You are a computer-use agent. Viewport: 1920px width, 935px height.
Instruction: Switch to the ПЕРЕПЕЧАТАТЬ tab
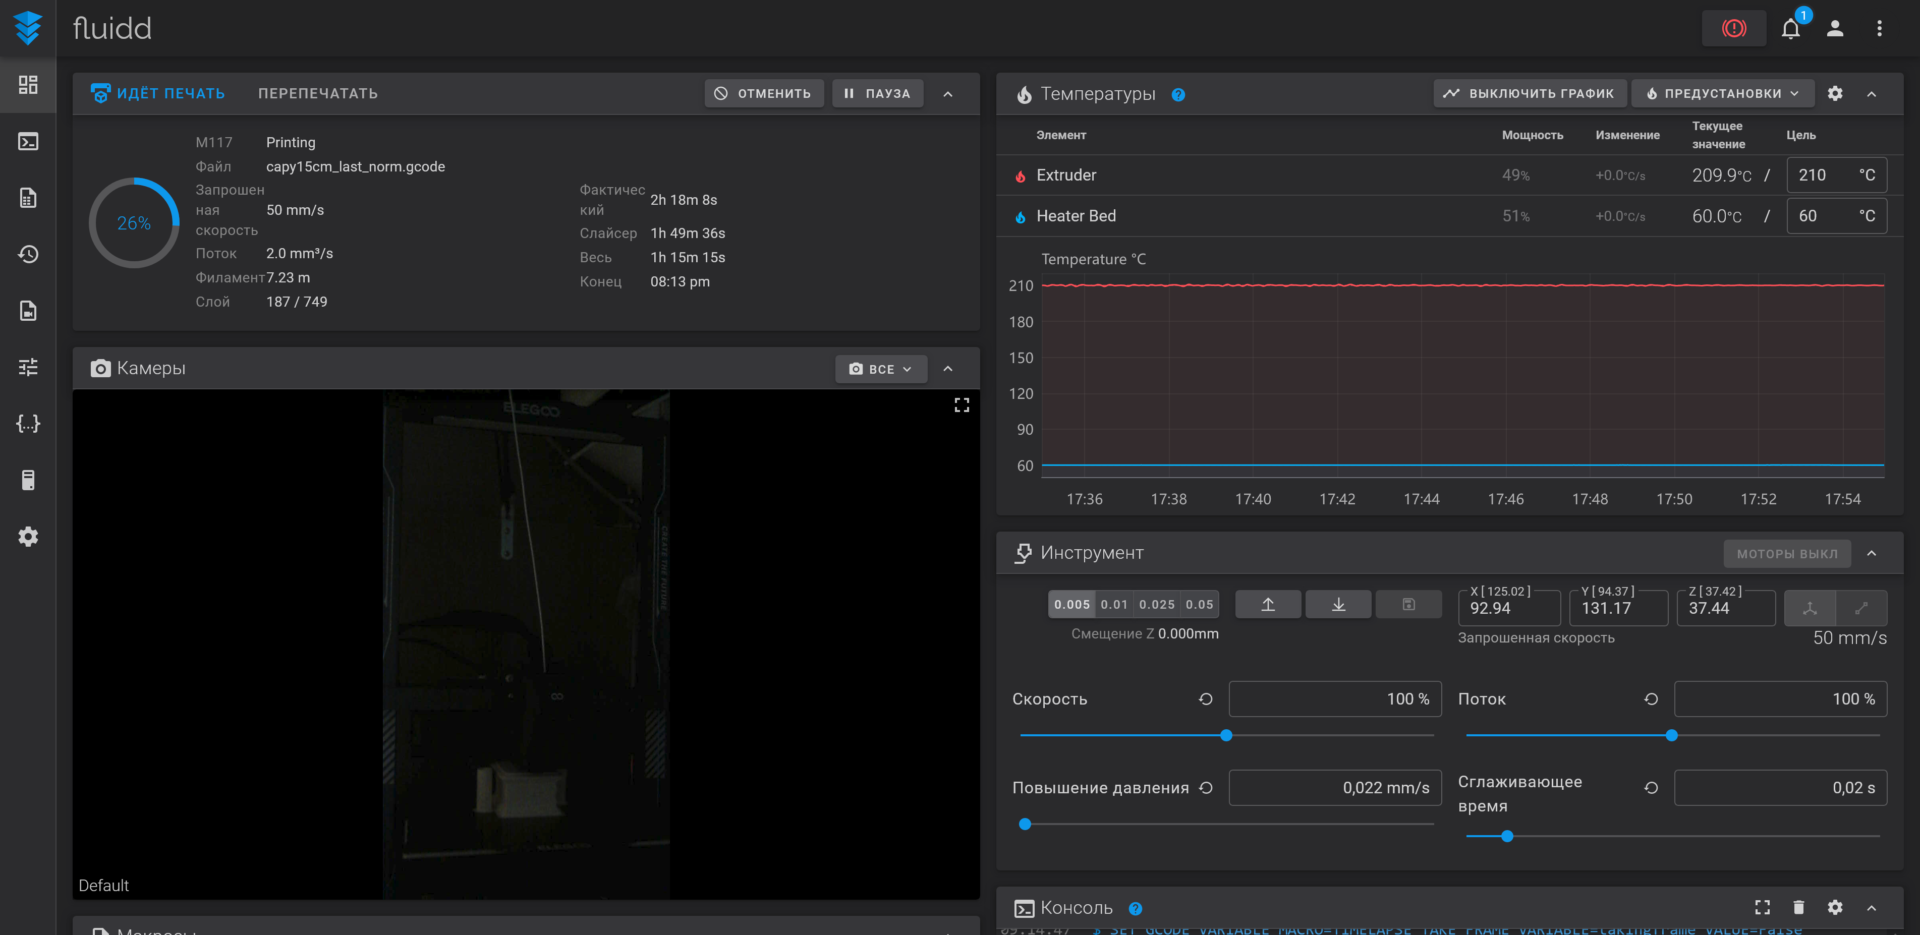[318, 93]
